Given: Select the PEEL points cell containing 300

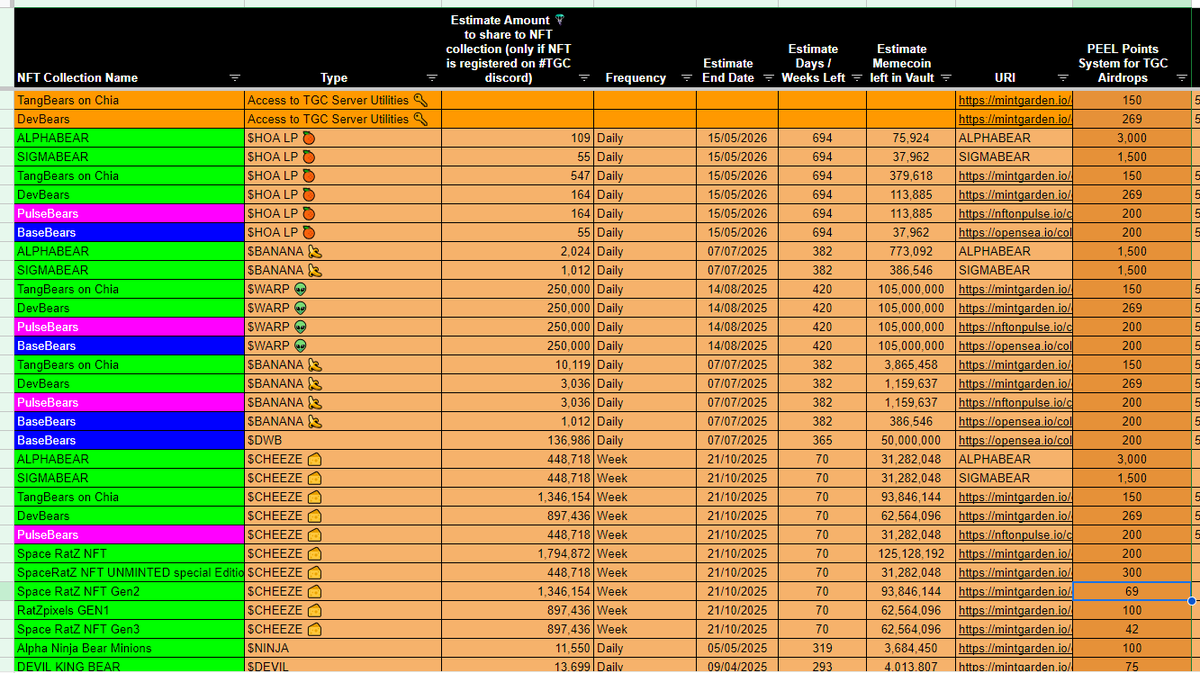Looking at the screenshot, I should pos(1132,573).
